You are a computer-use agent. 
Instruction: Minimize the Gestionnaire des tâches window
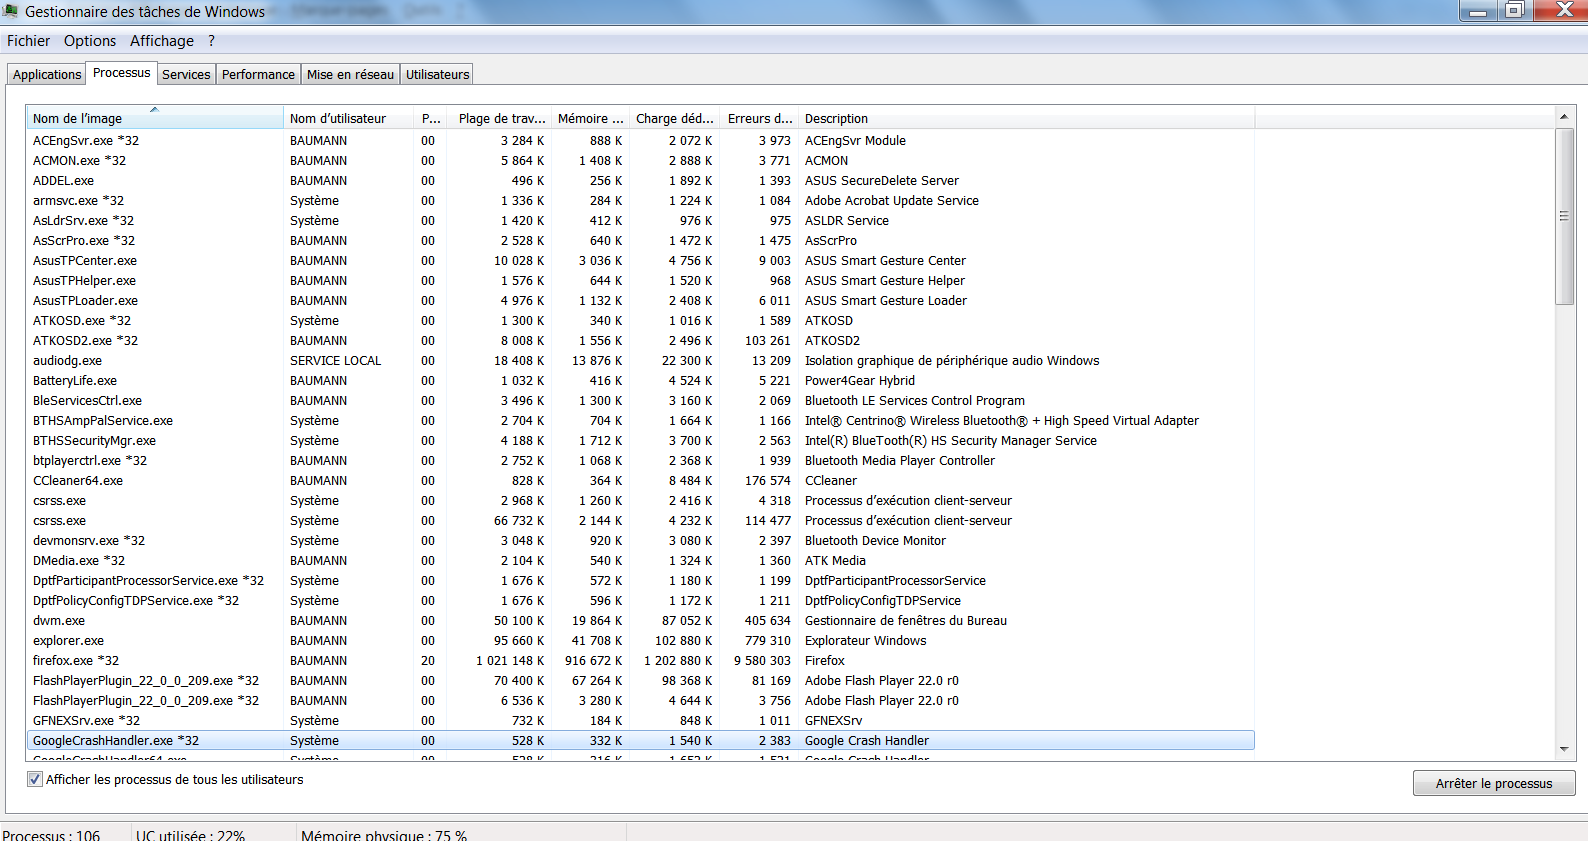click(1477, 11)
